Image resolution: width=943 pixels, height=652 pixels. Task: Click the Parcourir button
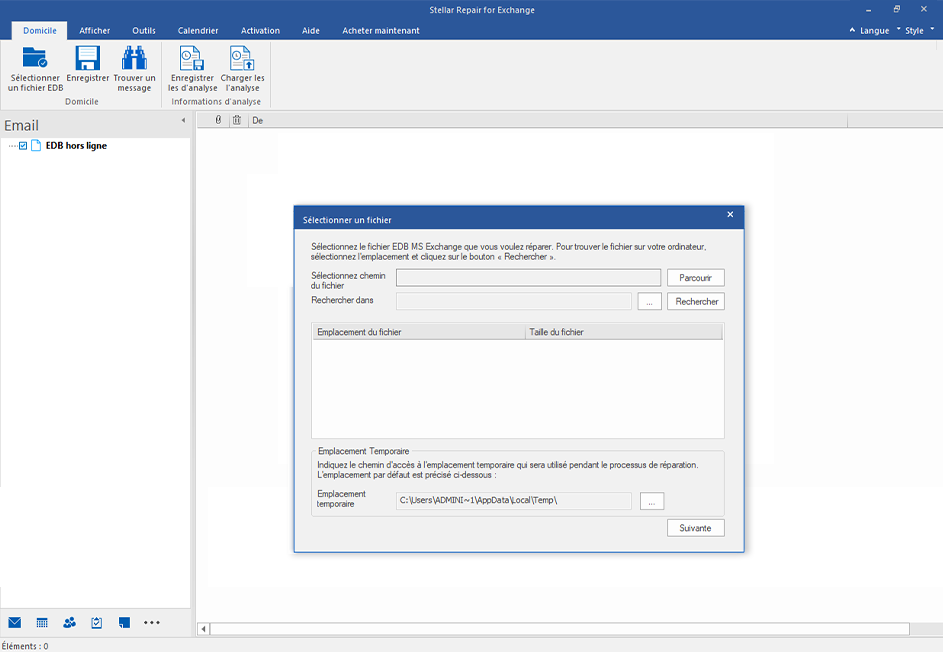(x=695, y=278)
